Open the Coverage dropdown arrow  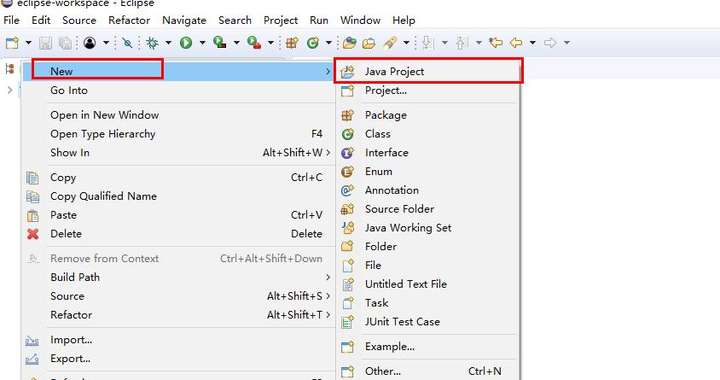pos(236,43)
